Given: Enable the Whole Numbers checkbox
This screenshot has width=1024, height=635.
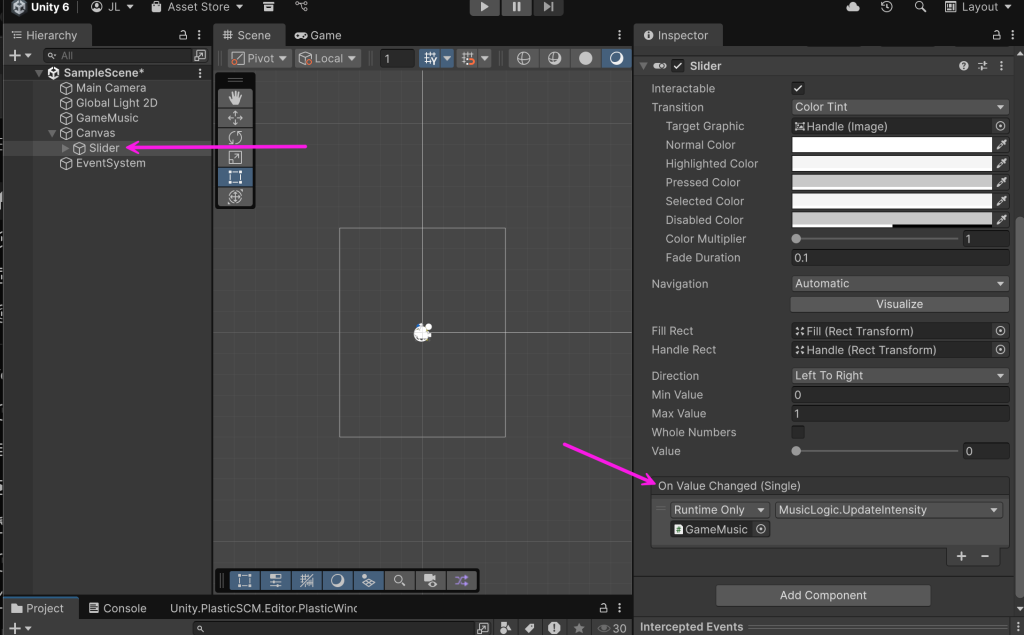Looking at the screenshot, I should tap(798, 432).
